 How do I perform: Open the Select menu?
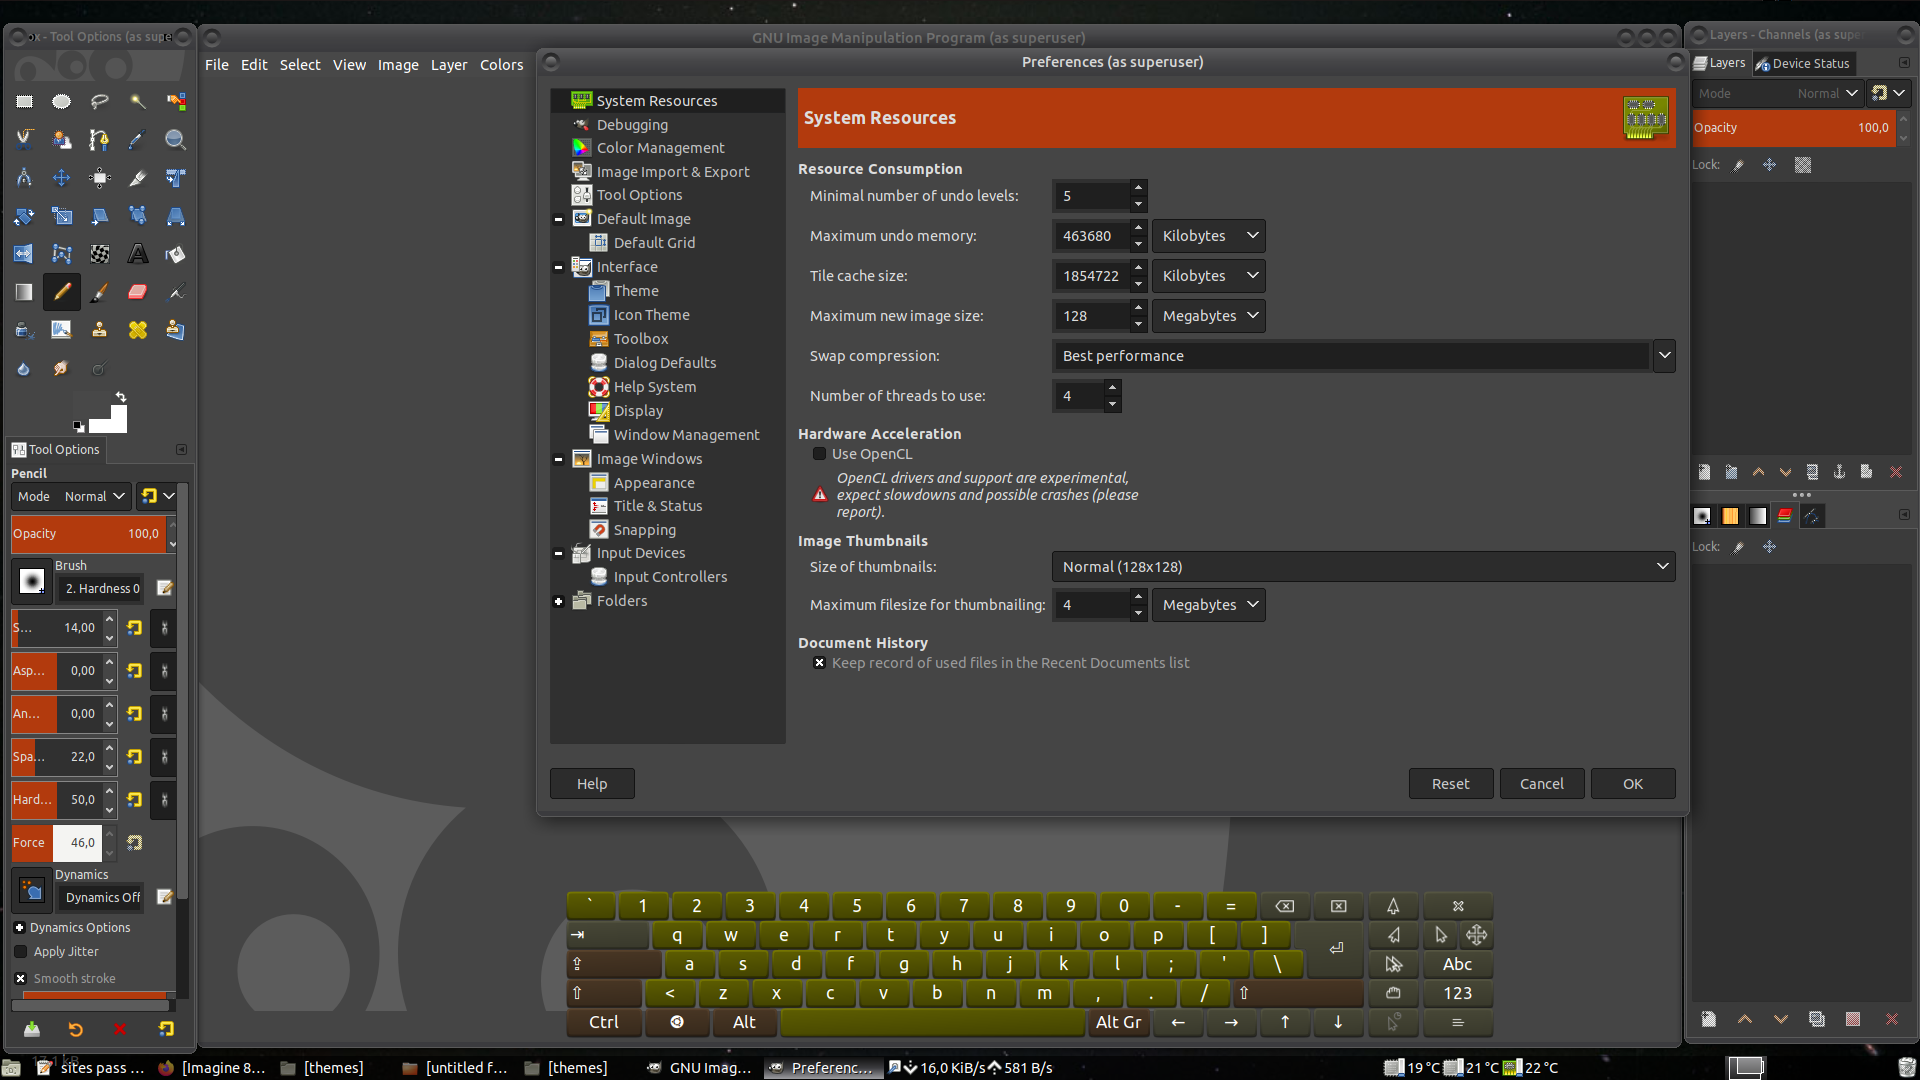pyautogui.click(x=300, y=65)
